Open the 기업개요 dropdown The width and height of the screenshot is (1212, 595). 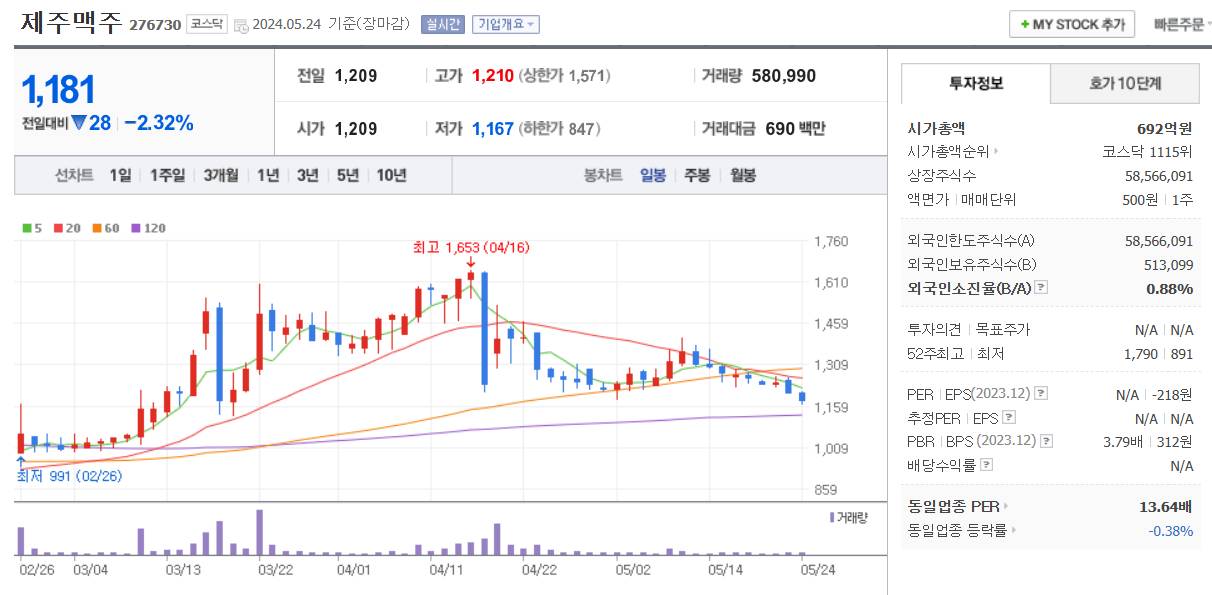tap(503, 24)
